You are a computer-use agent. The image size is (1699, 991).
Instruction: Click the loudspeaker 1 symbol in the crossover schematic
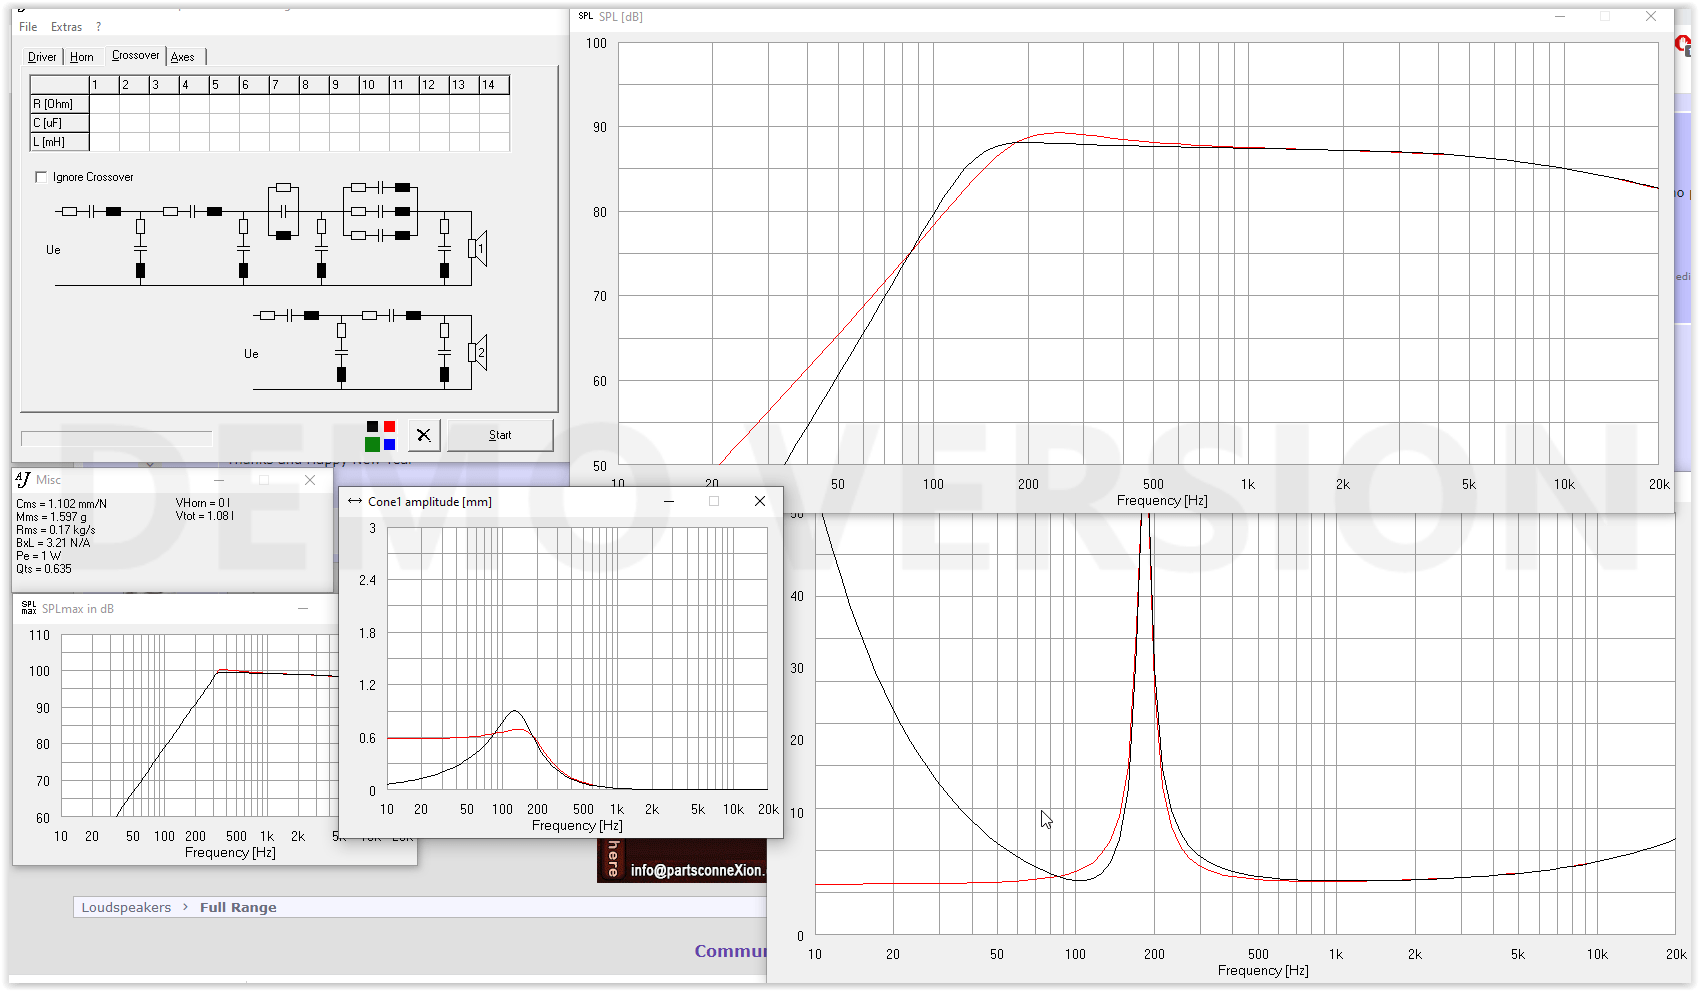[x=478, y=248]
